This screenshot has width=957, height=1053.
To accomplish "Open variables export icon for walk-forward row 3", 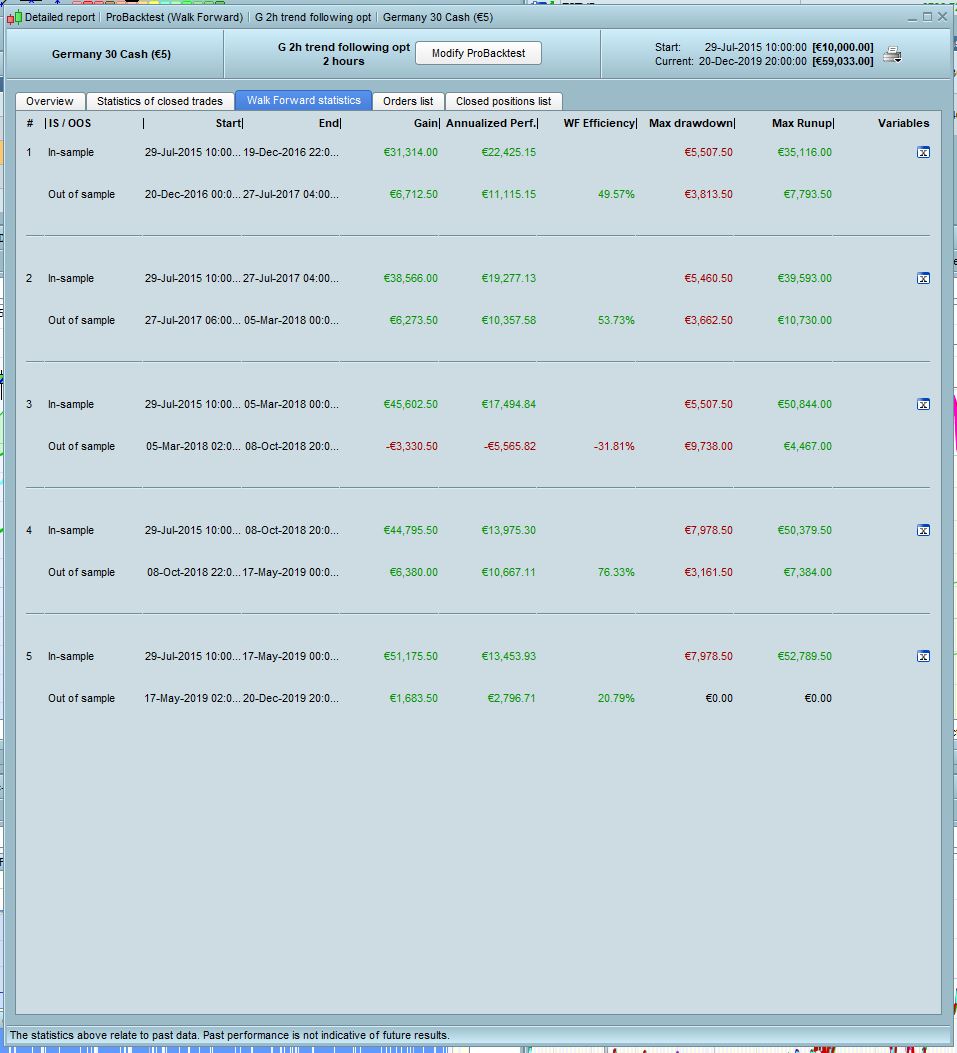I will (923, 404).
